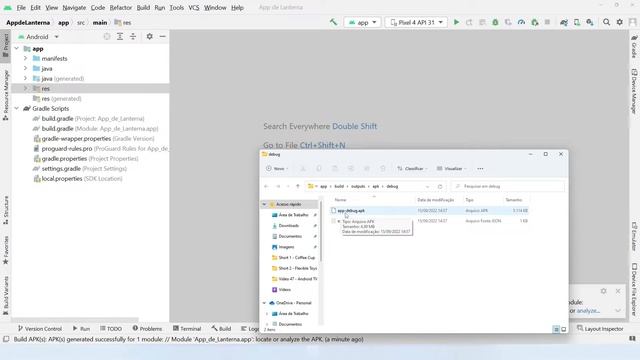This screenshot has height=360, width=640.
Task: Open See more ellipsis in Explorer toolbar
Action: tap(480, 169)
